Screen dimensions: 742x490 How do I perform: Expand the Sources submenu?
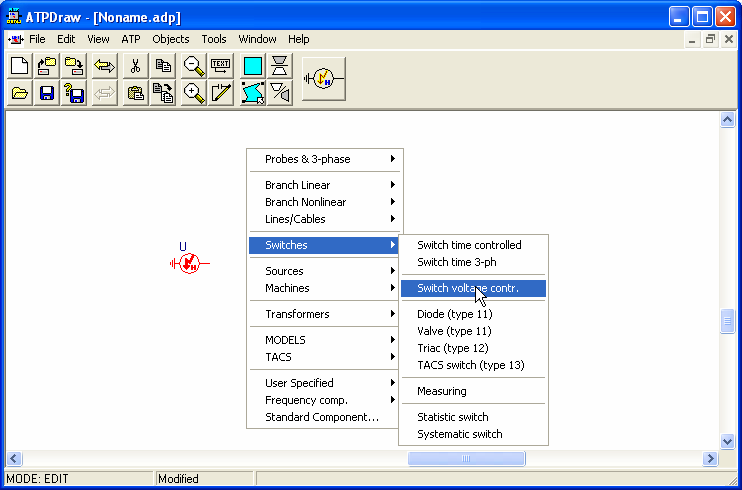pyautogui.click(x=325, y=271)
